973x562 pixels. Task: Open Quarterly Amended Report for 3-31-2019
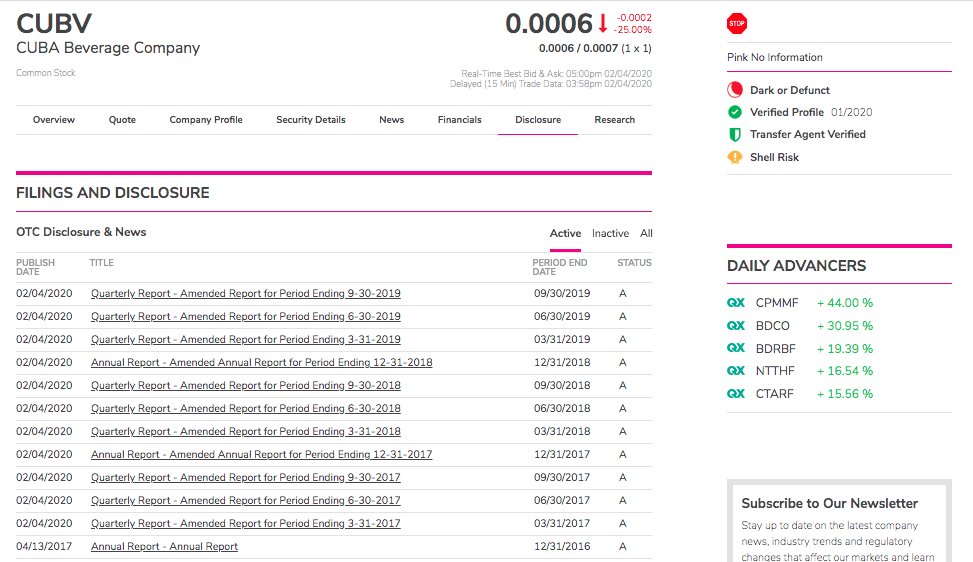click(x=246, y=339)
